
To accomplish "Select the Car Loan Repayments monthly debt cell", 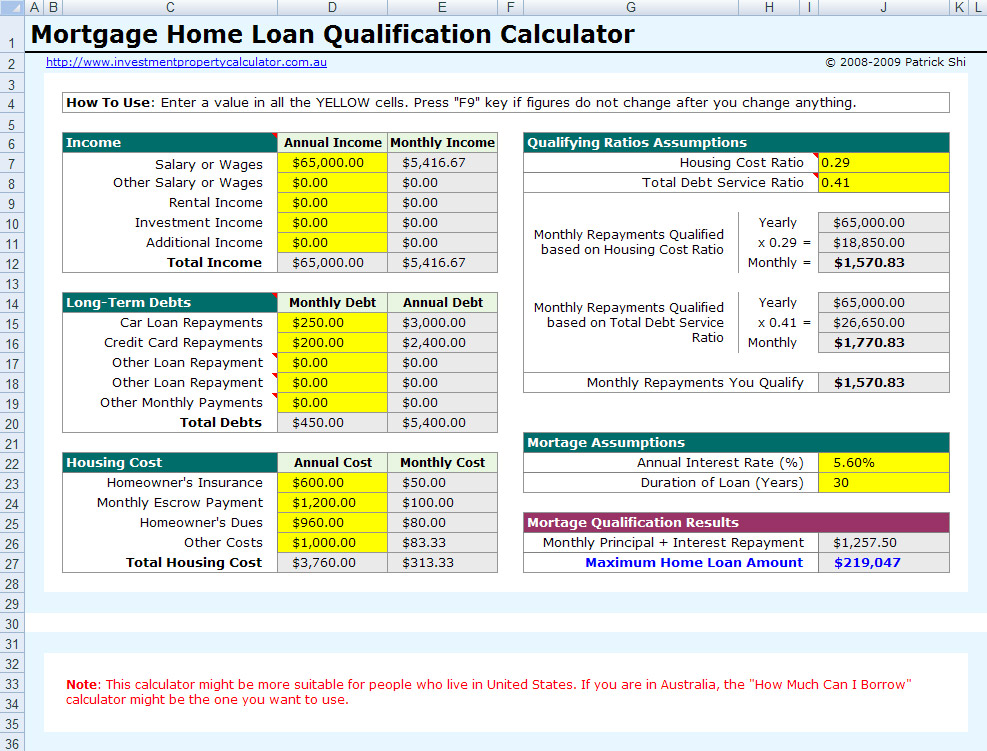I will click(332, 322).
